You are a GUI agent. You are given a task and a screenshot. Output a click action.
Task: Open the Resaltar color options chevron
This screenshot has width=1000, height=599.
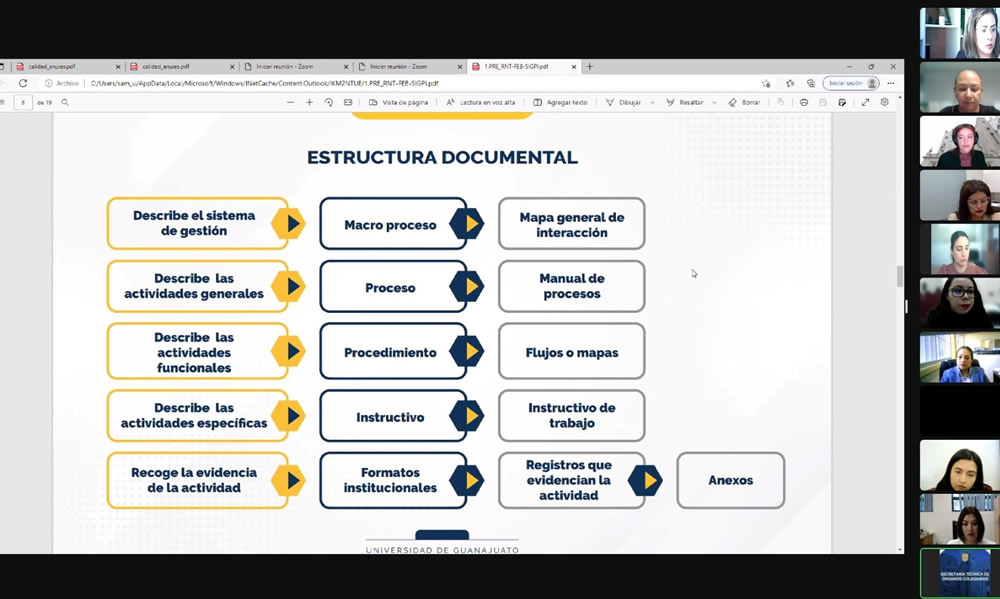tap(714, 102)
